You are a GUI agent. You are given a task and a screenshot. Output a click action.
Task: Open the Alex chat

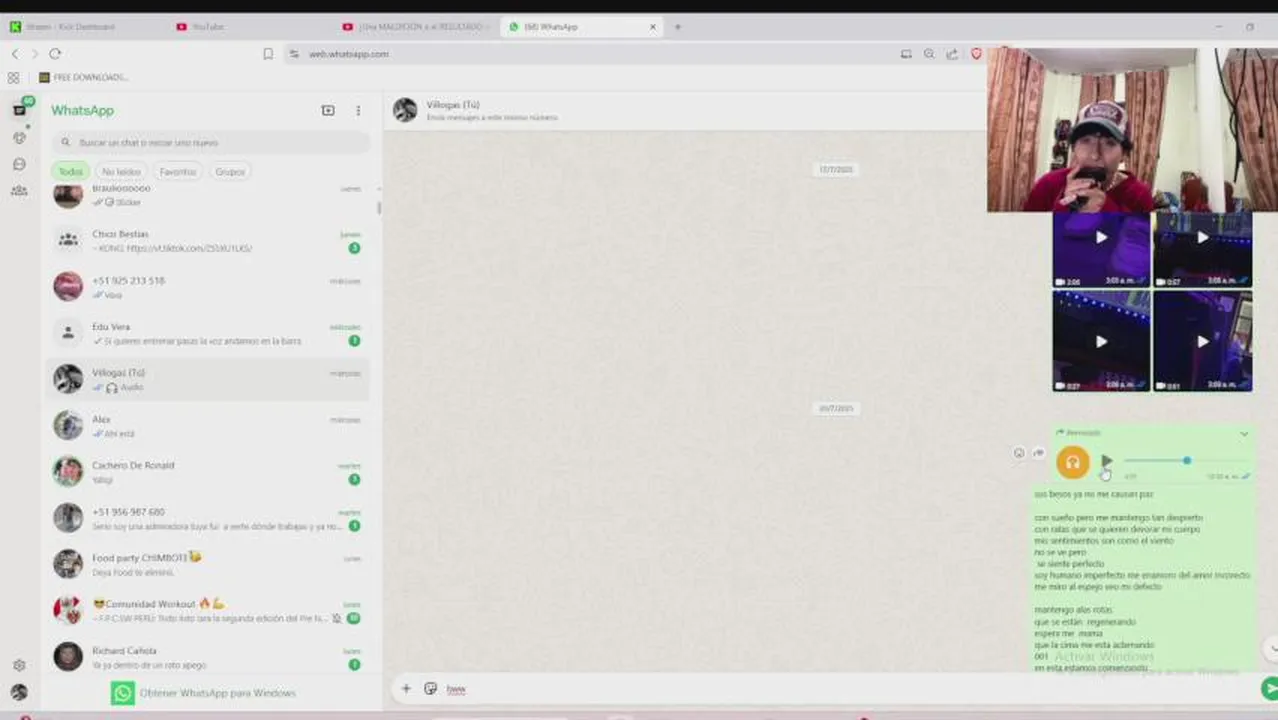point(208,426)
